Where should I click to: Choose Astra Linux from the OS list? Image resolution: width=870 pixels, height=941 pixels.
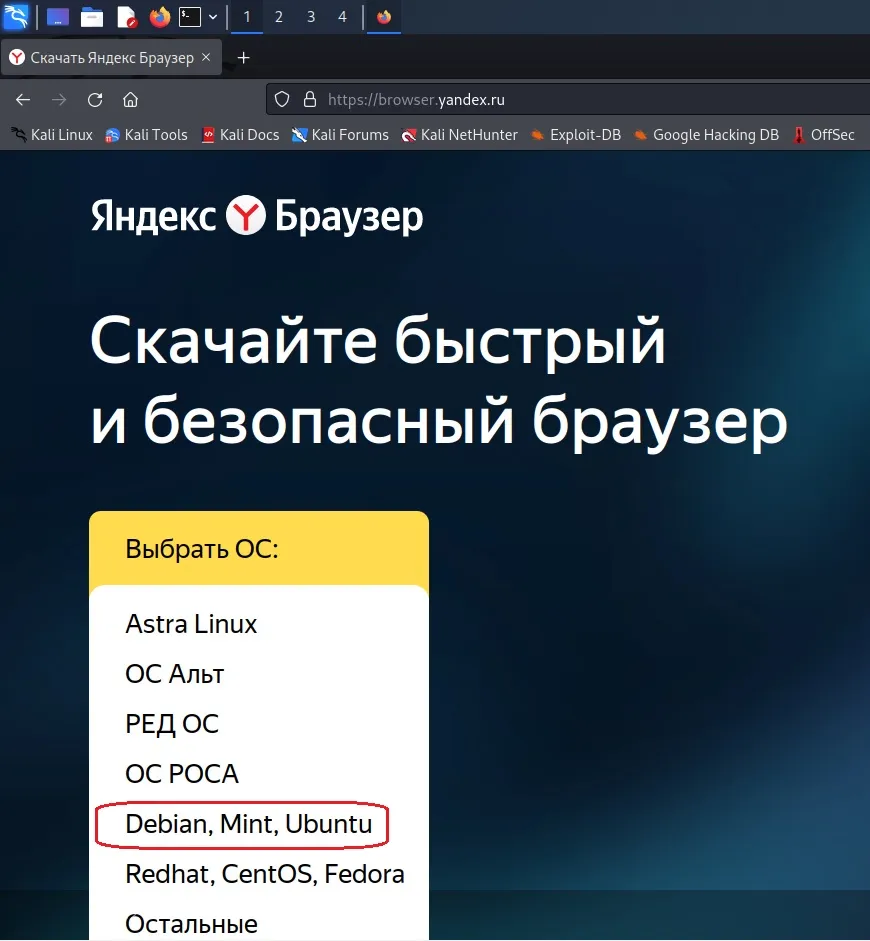[x=191, y=624]
